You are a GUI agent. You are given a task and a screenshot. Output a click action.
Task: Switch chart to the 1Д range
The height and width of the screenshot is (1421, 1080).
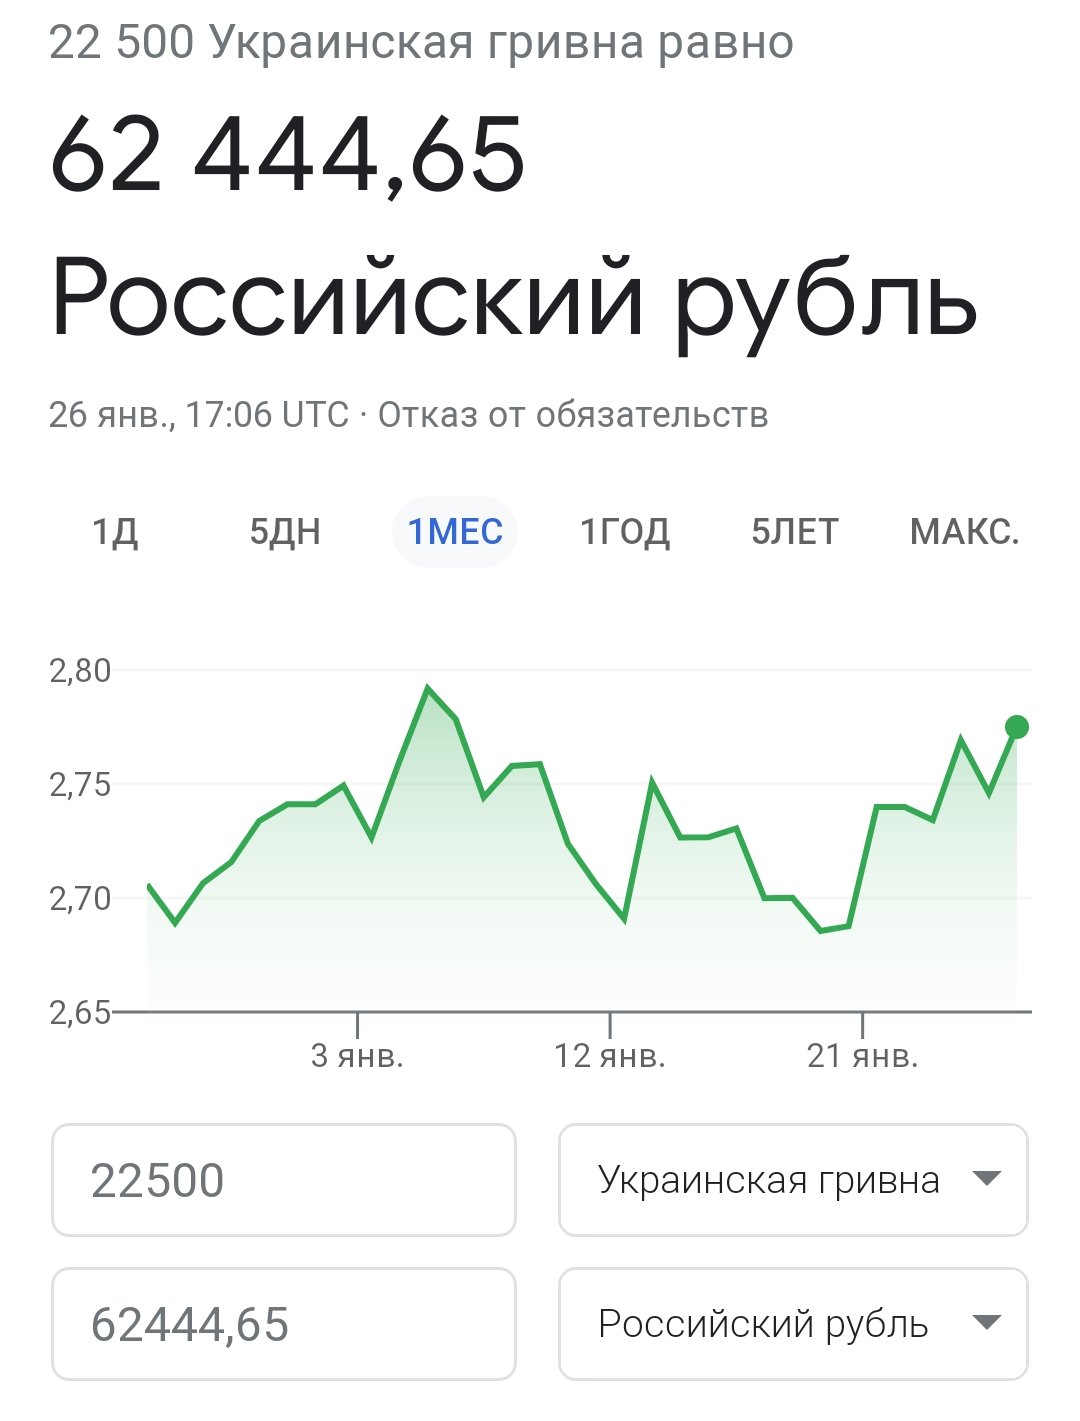click(115, 532)
